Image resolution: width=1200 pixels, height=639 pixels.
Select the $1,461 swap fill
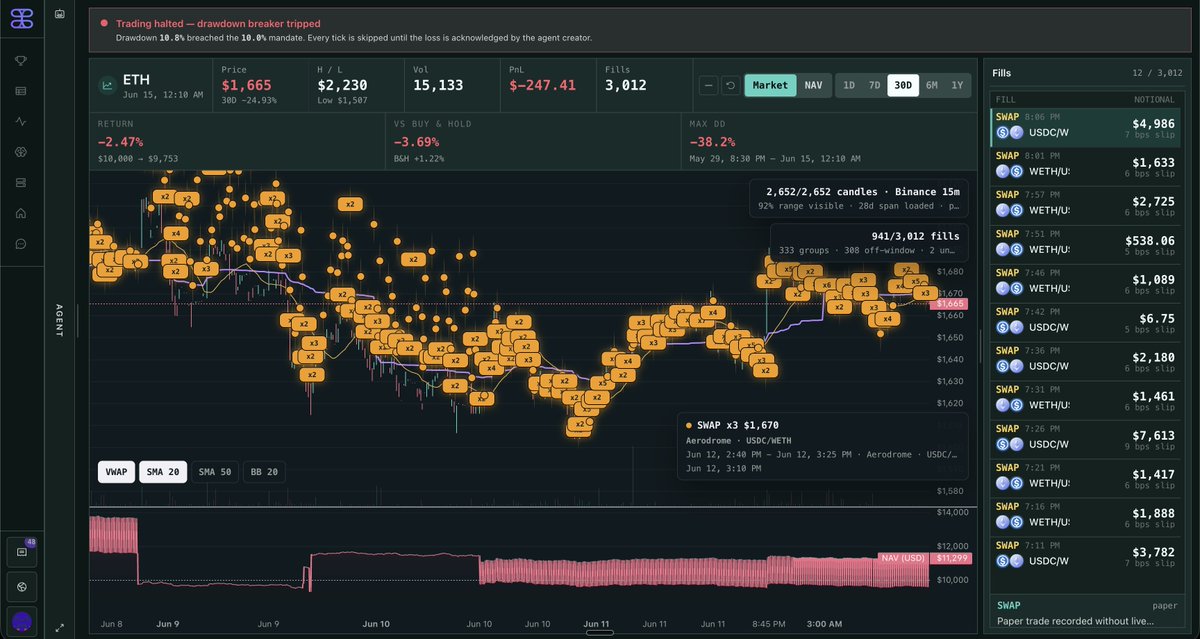click(x=1085, y=401)
